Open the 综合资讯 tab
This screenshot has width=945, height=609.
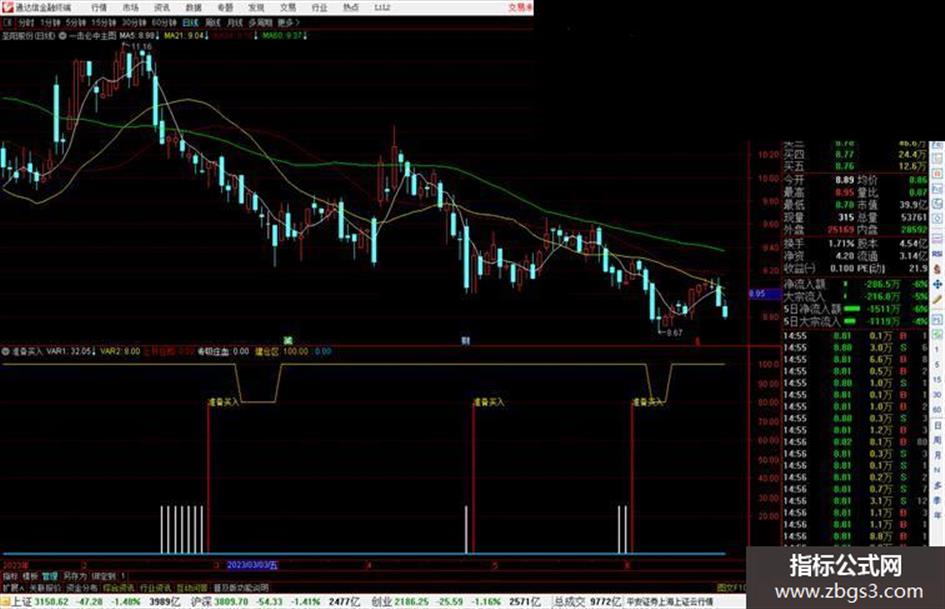click(x=119, y=587)
